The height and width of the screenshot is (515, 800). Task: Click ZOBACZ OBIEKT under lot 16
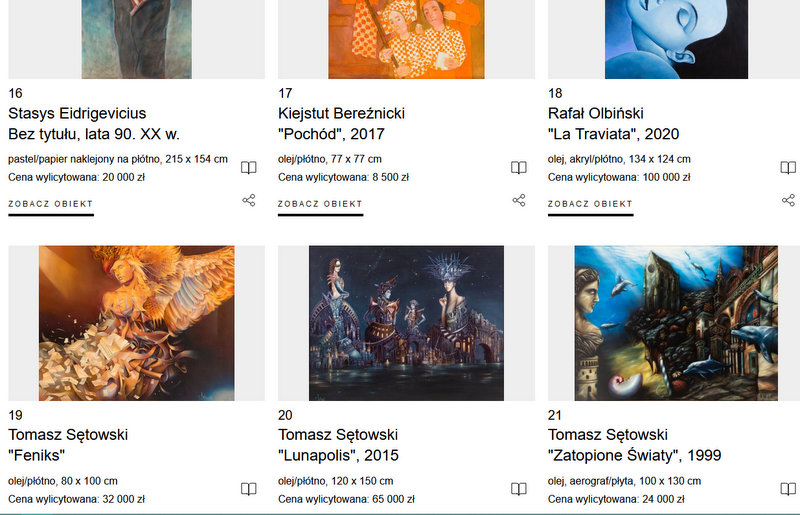pyautogui.click(x=51, y=204)
